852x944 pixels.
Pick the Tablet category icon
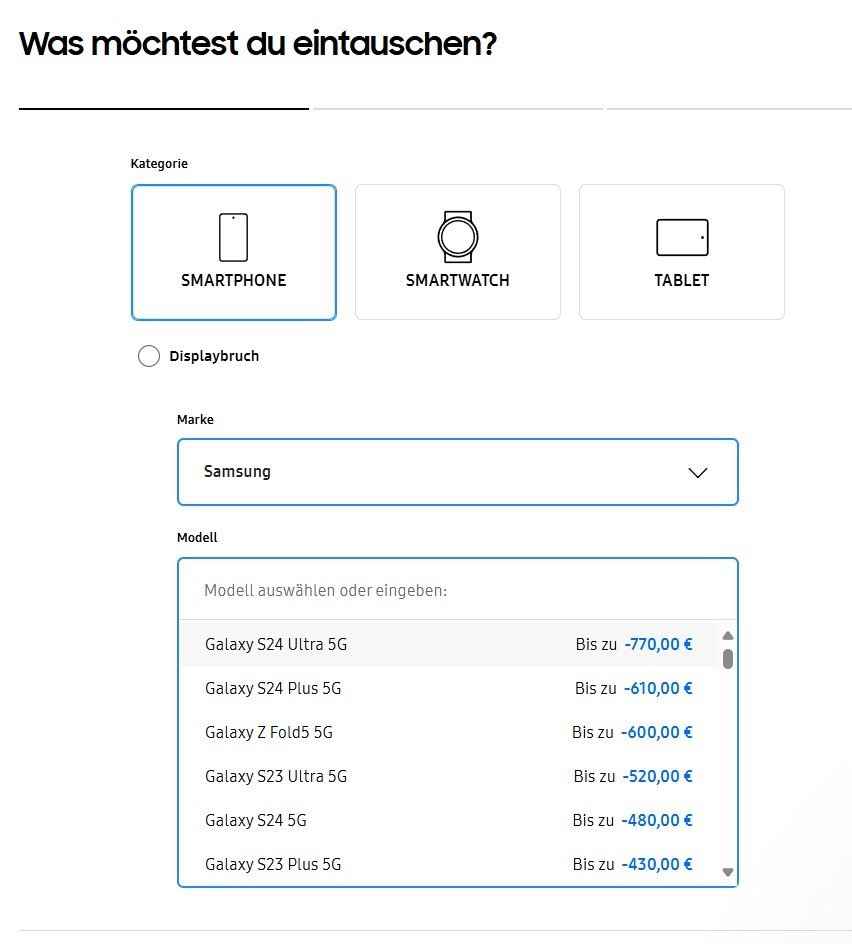682,237
